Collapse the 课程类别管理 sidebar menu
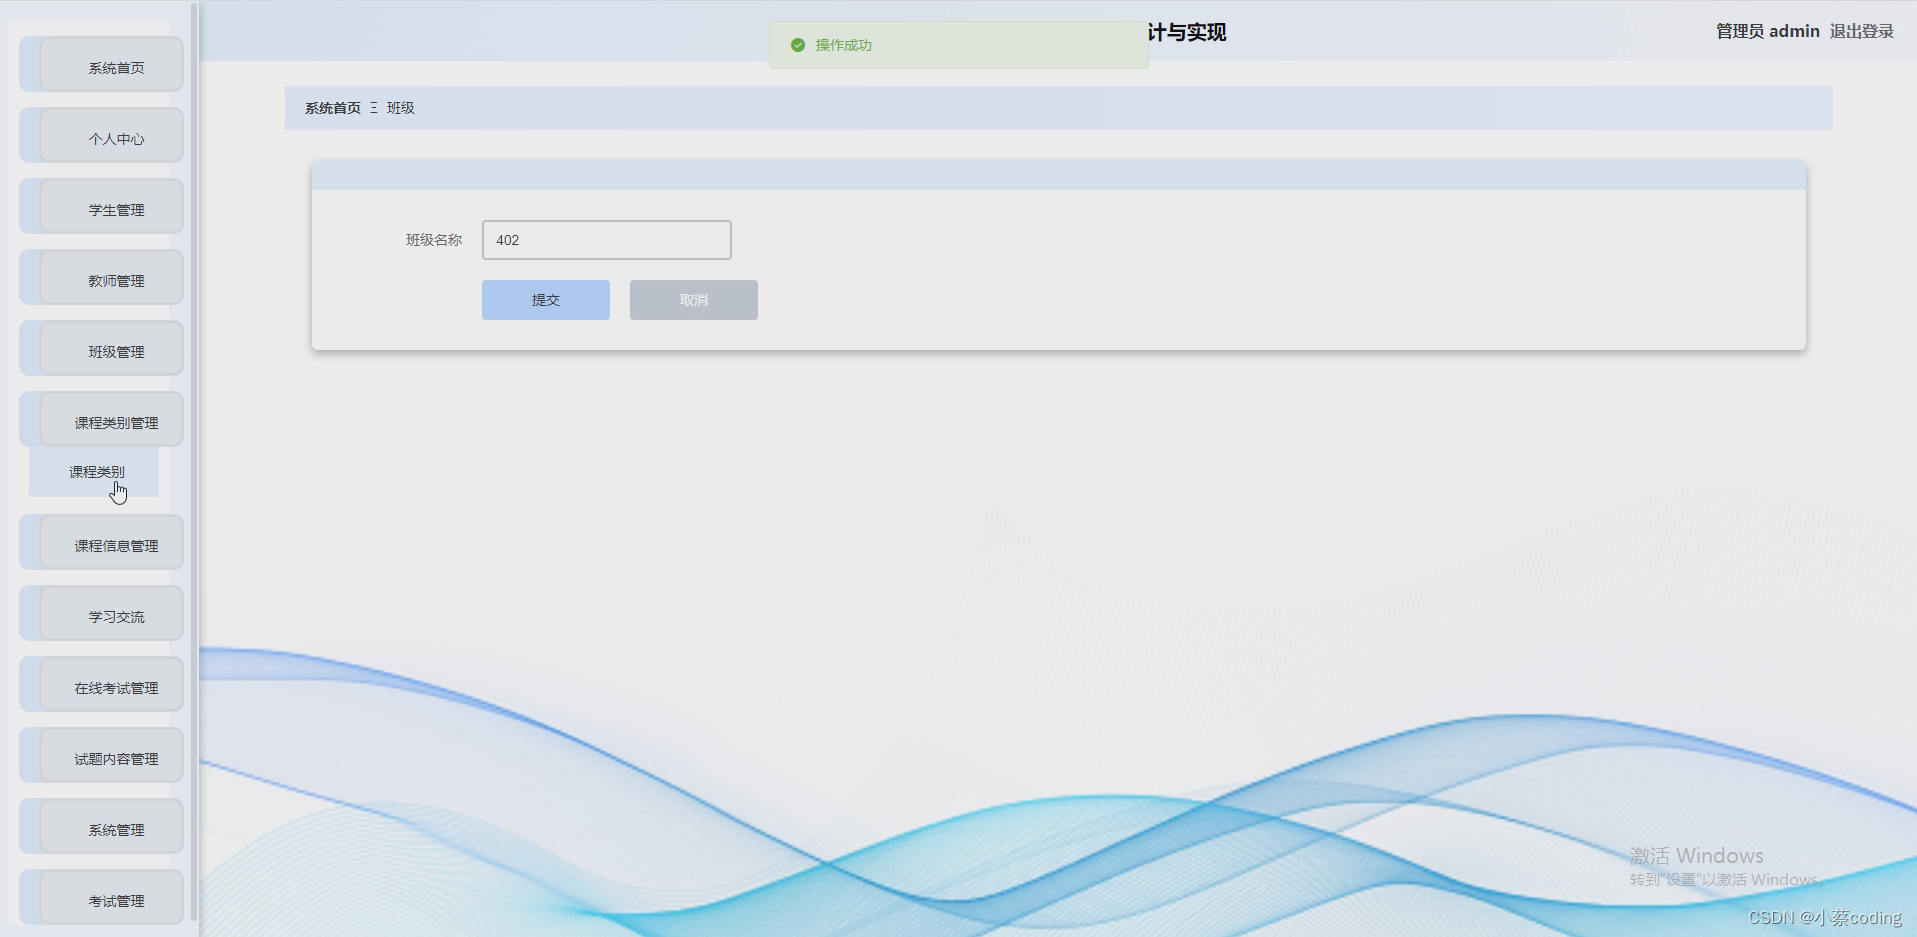This screenshot has height=937, width=1917. [102, 420]
